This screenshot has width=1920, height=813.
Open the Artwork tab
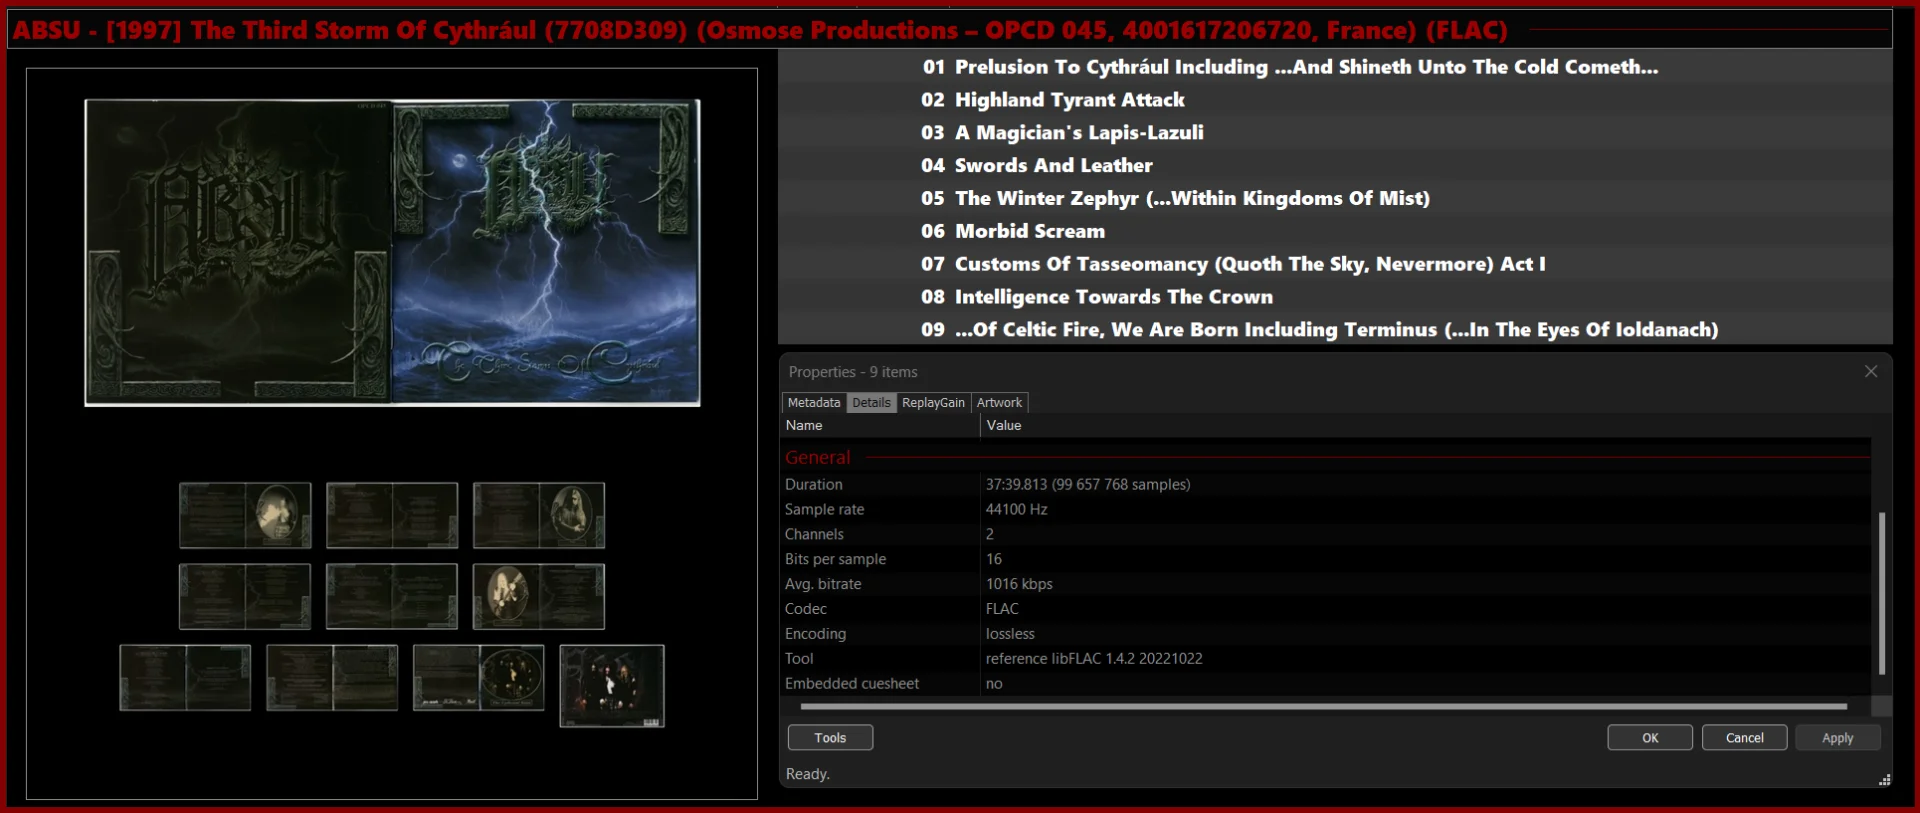point(999,402)
